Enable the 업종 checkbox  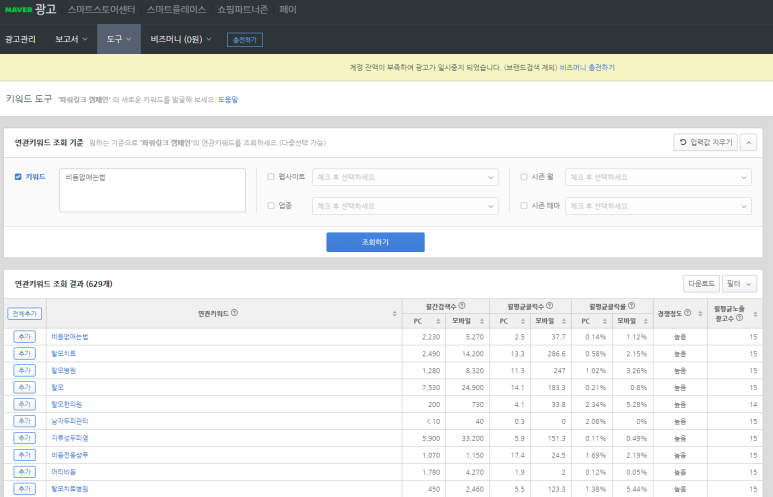(271, 206)
